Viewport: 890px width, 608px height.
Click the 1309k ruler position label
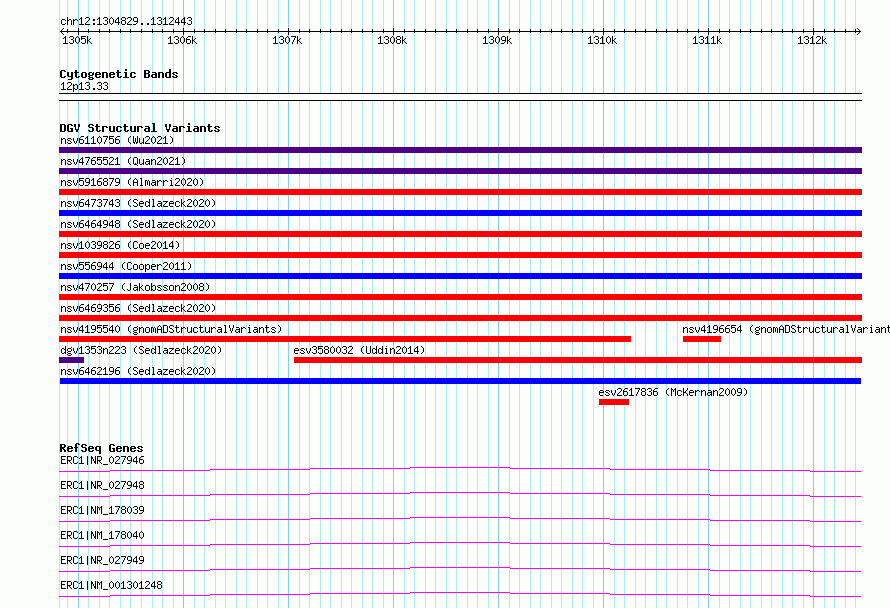pyautogui.click(x=497, y=41)
